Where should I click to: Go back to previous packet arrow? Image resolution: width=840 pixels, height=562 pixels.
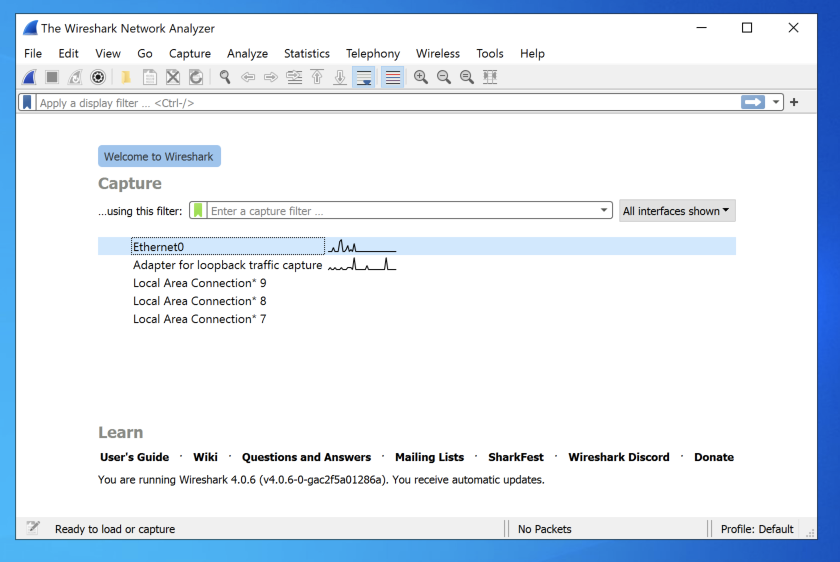(248, 77)
